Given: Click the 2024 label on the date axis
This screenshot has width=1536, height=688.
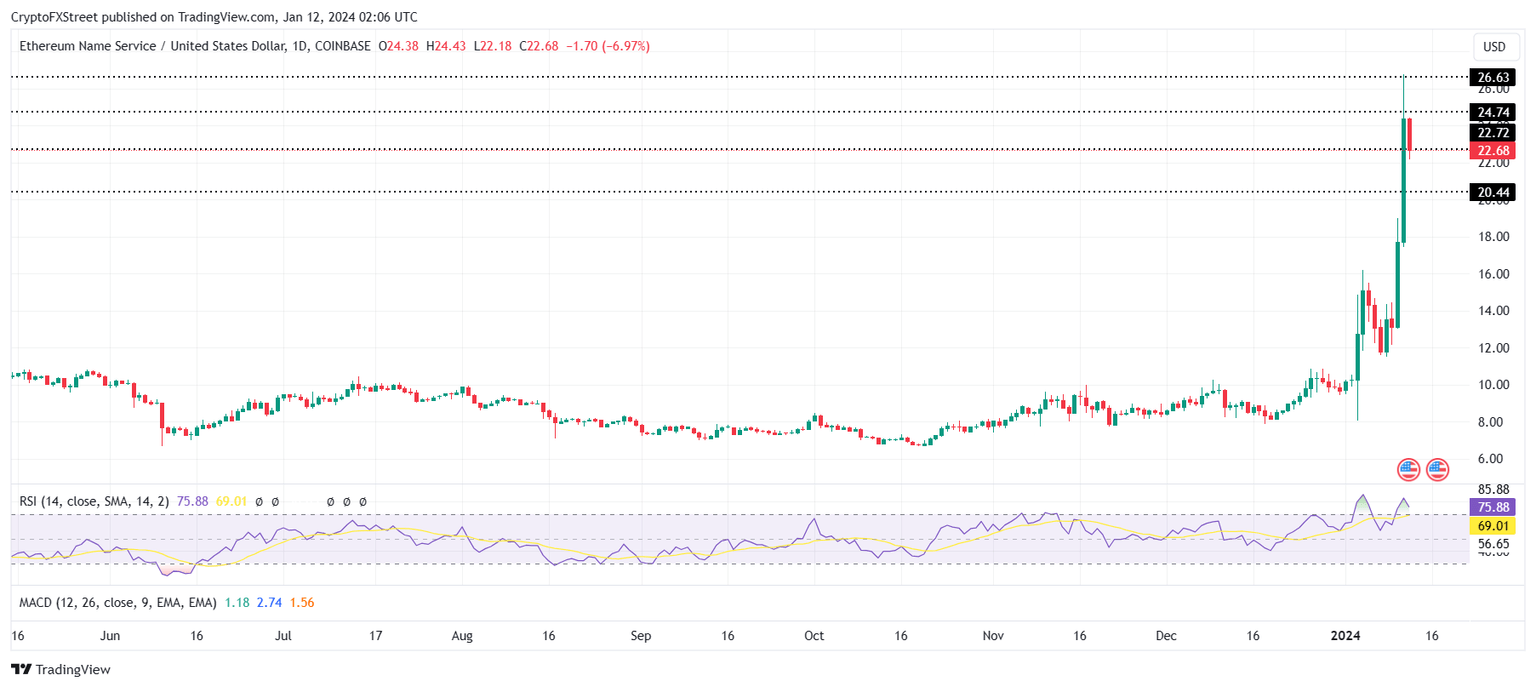Looking at the screenshot, I should [1345, 635].
